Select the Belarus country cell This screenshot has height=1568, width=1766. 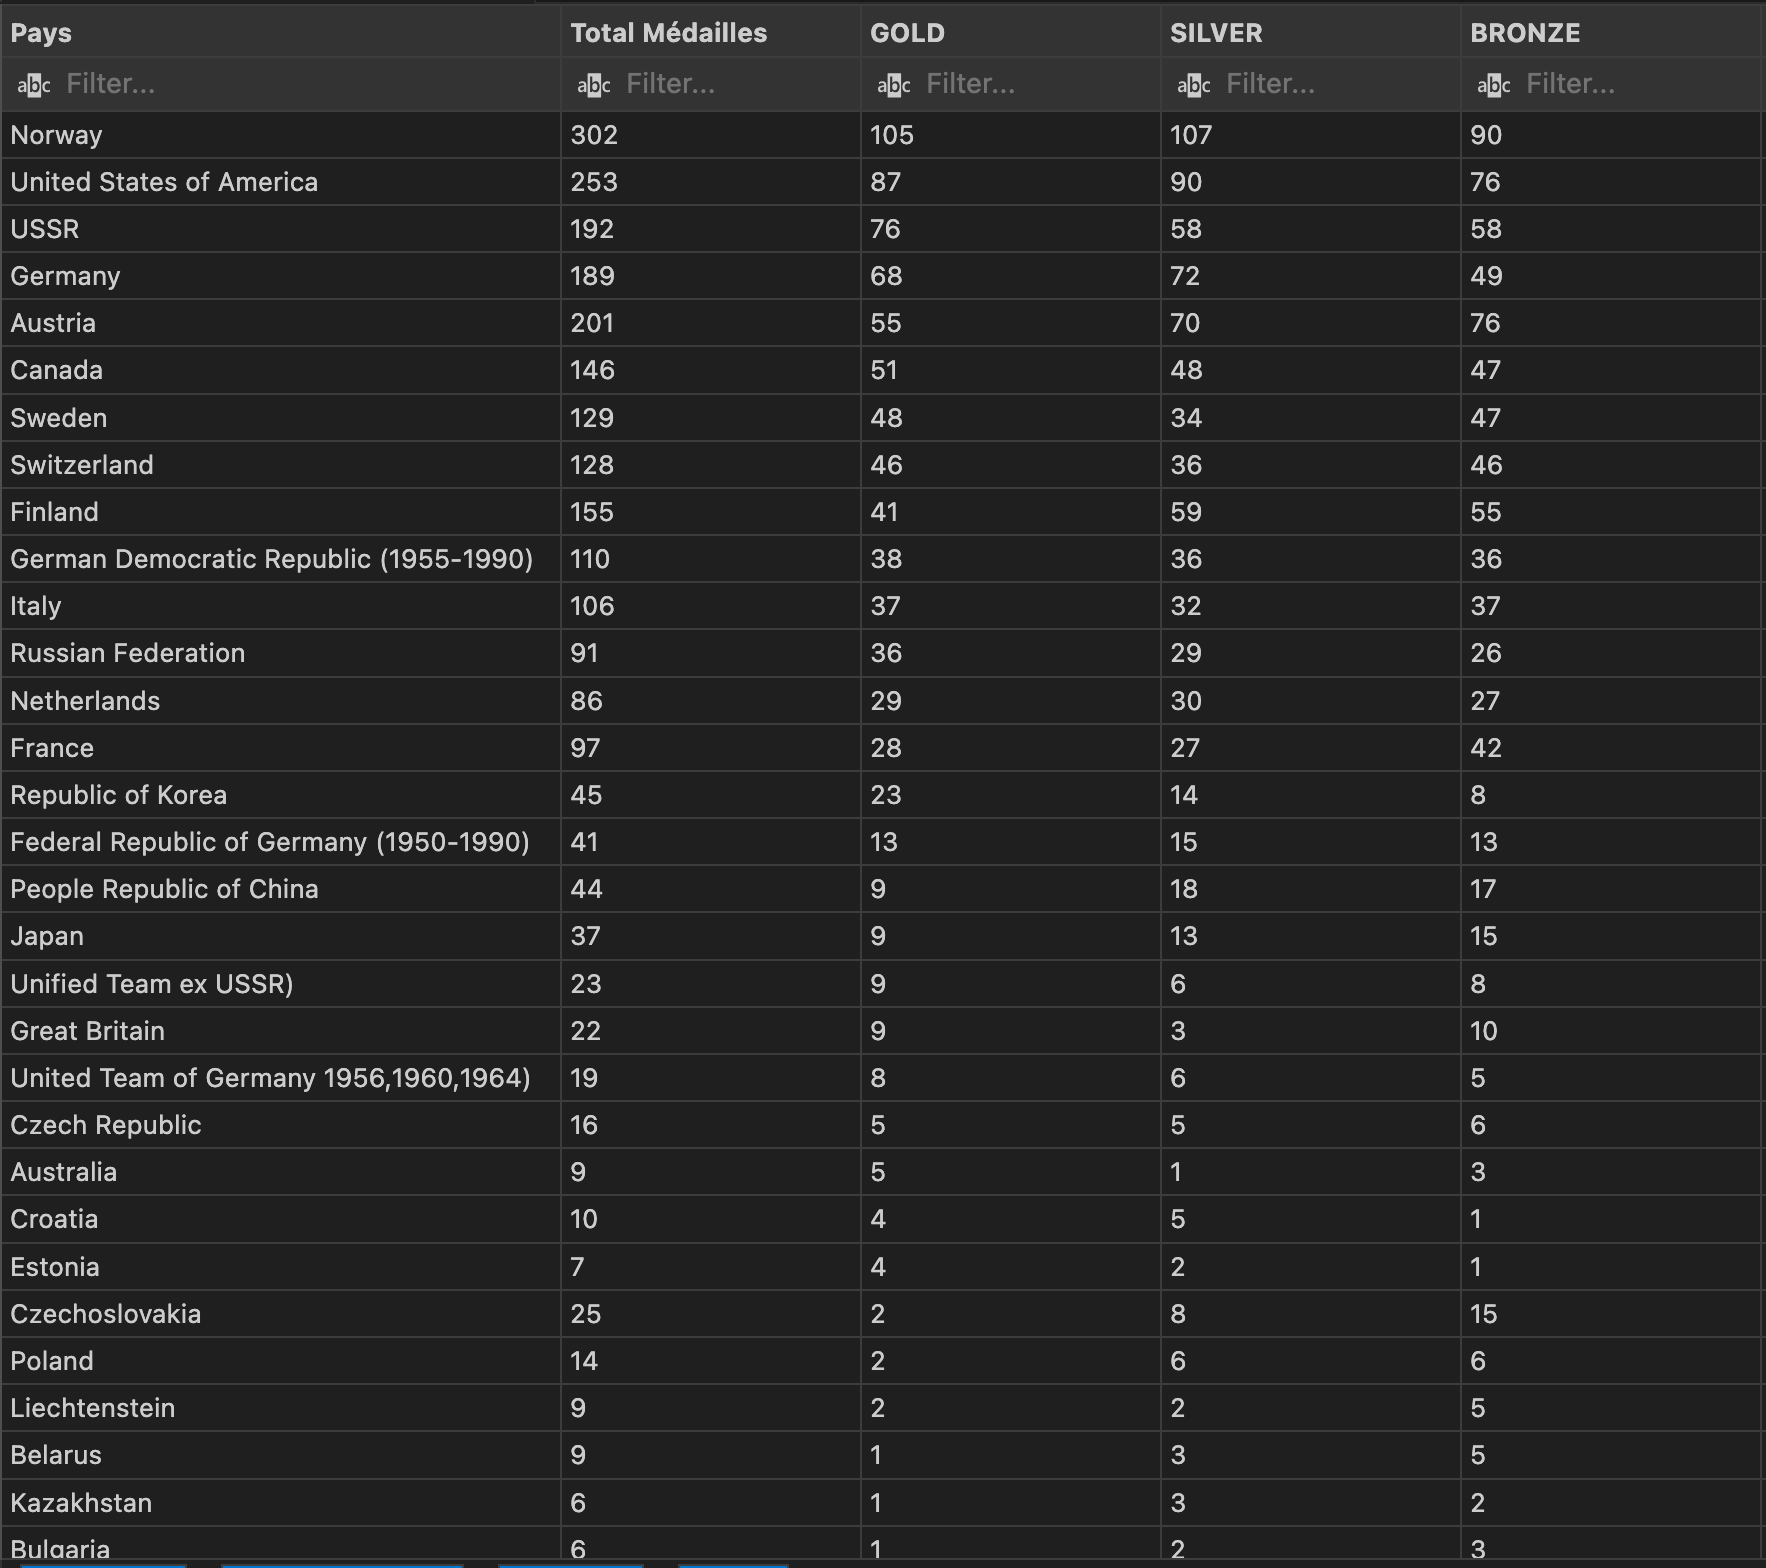click(x=280, y=1455)
